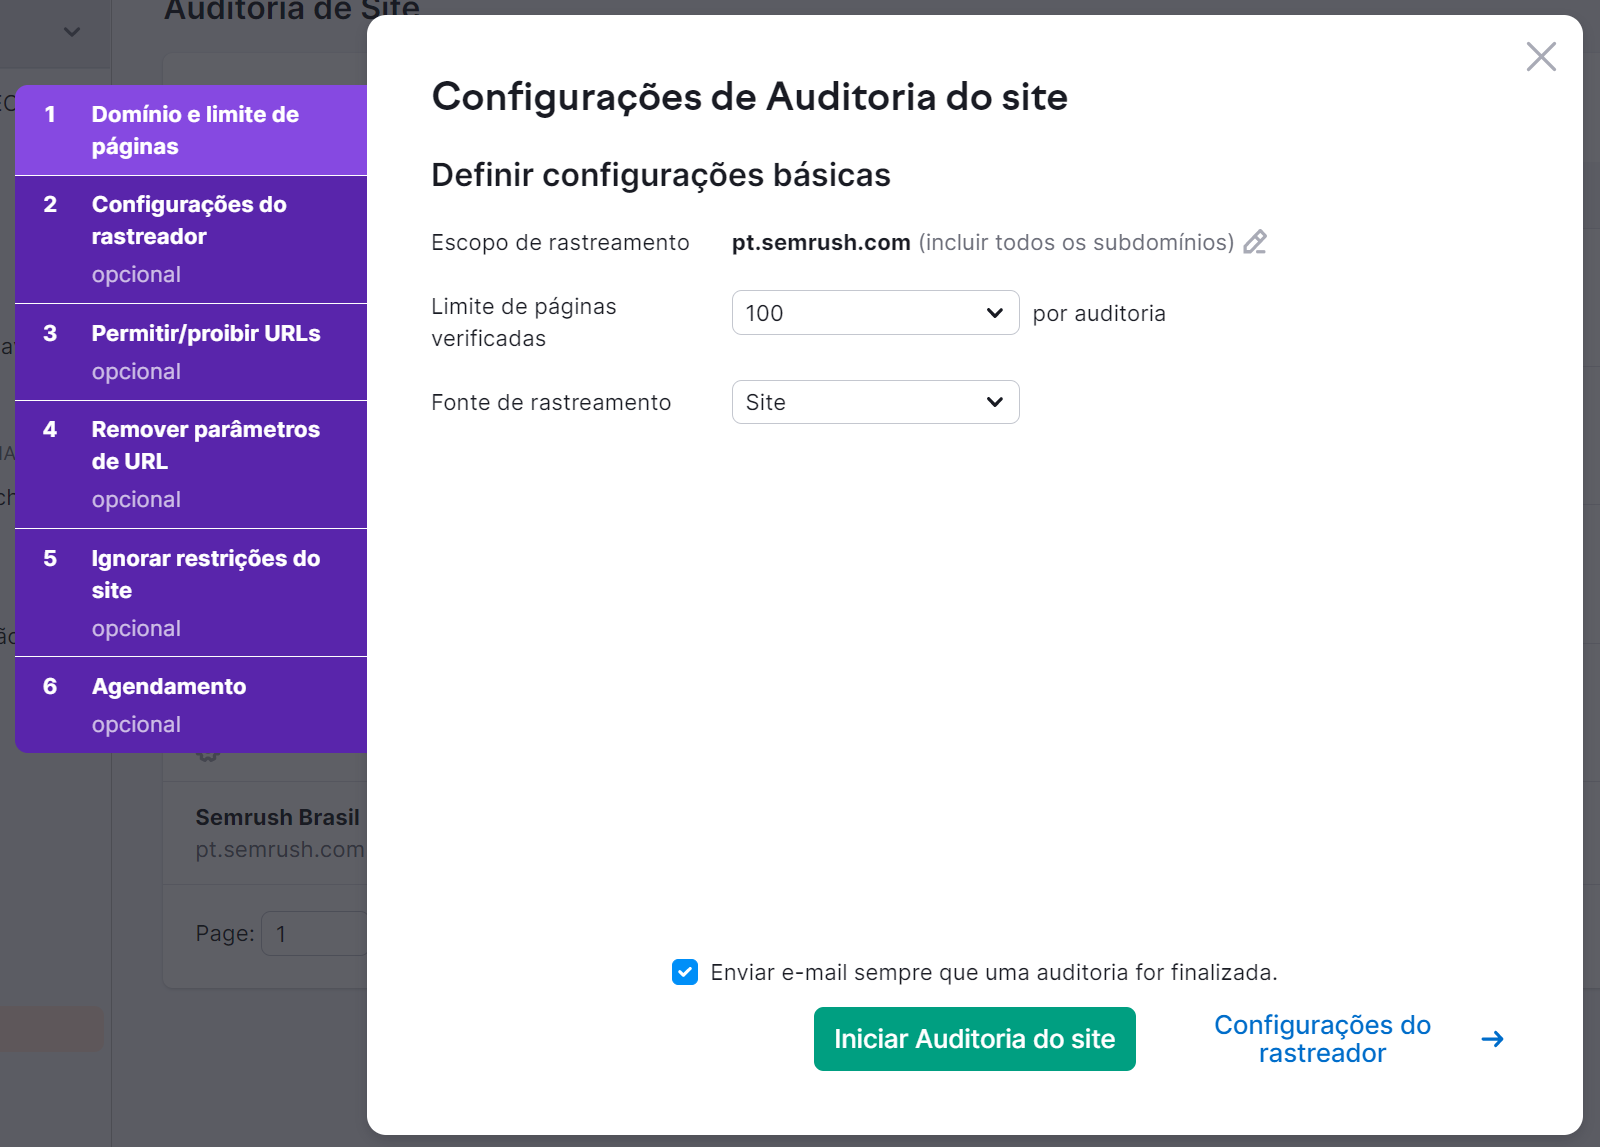Open the page limit dropdown showing 100
Image resolution: width=1600 pixels, height=1147 pixels.
[x=875, y=313]
